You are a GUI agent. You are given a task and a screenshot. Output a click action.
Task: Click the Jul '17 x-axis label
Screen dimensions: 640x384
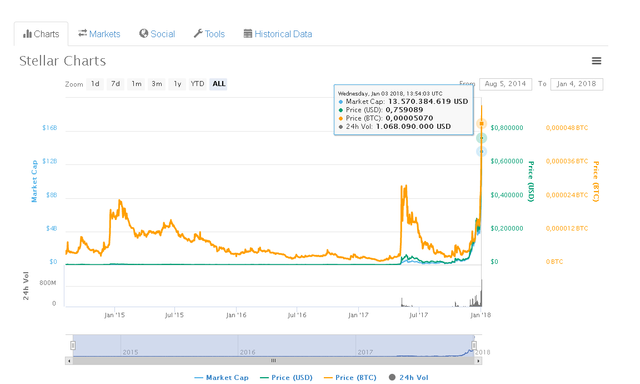(x=418, y=315)
